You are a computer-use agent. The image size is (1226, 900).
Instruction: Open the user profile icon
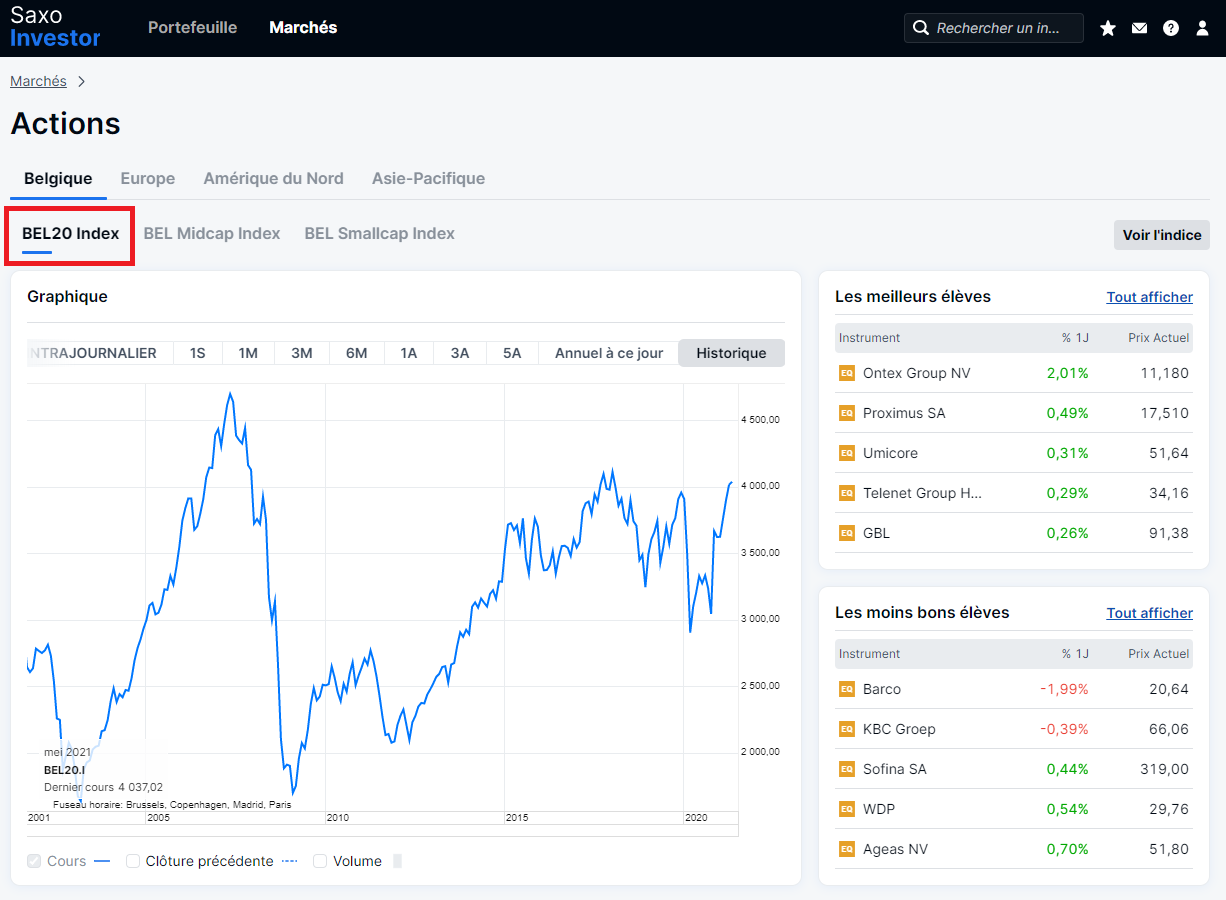click(1203, 28)
